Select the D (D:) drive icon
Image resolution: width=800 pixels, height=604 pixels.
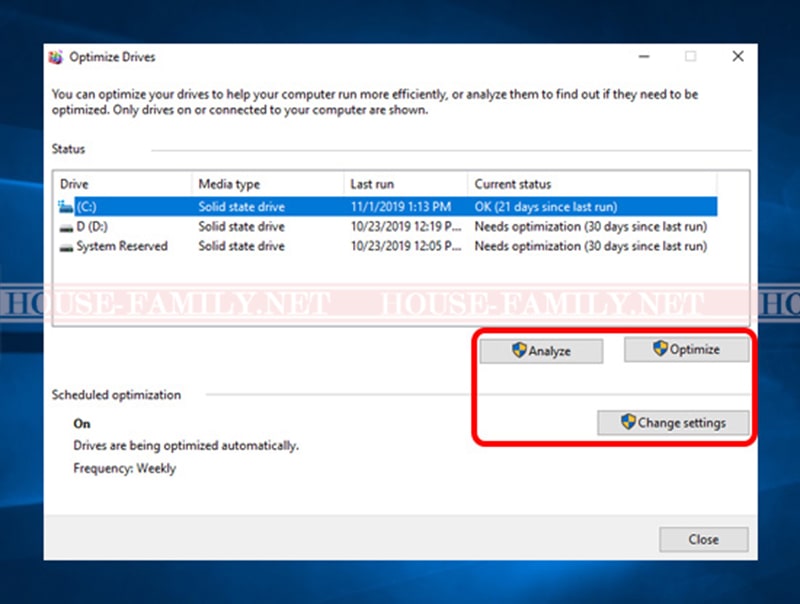[x=66, y=228]
